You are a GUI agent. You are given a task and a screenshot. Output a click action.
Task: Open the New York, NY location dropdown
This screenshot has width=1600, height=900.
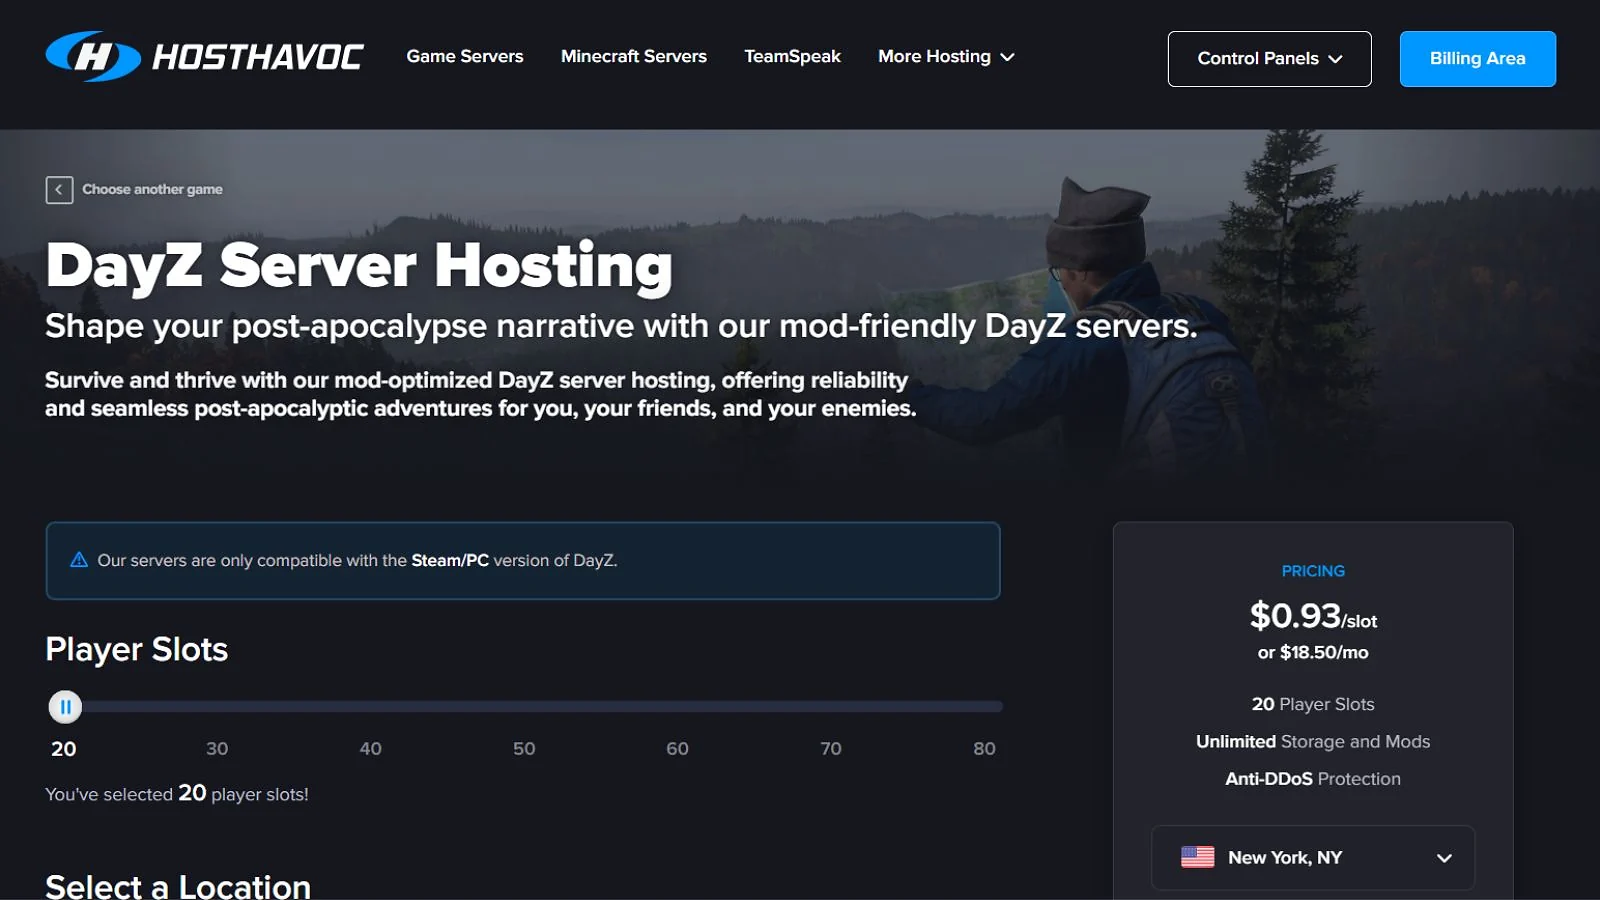[x=1313, y=858]
